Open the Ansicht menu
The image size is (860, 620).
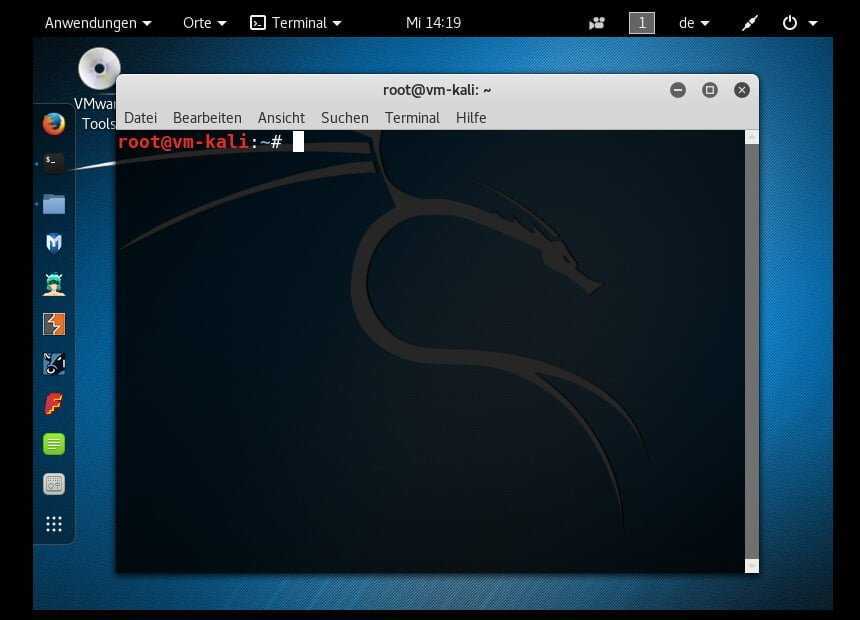tap(281, 118)
